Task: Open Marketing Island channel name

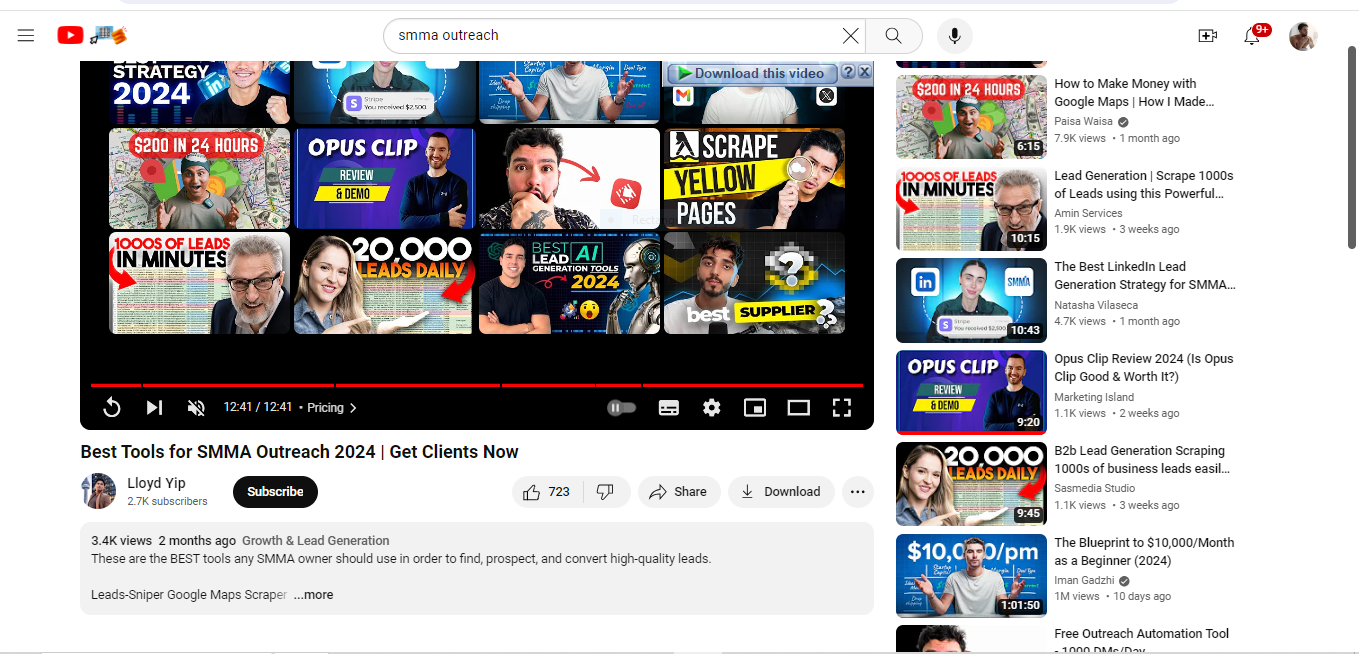Action: coord(1094,397)
